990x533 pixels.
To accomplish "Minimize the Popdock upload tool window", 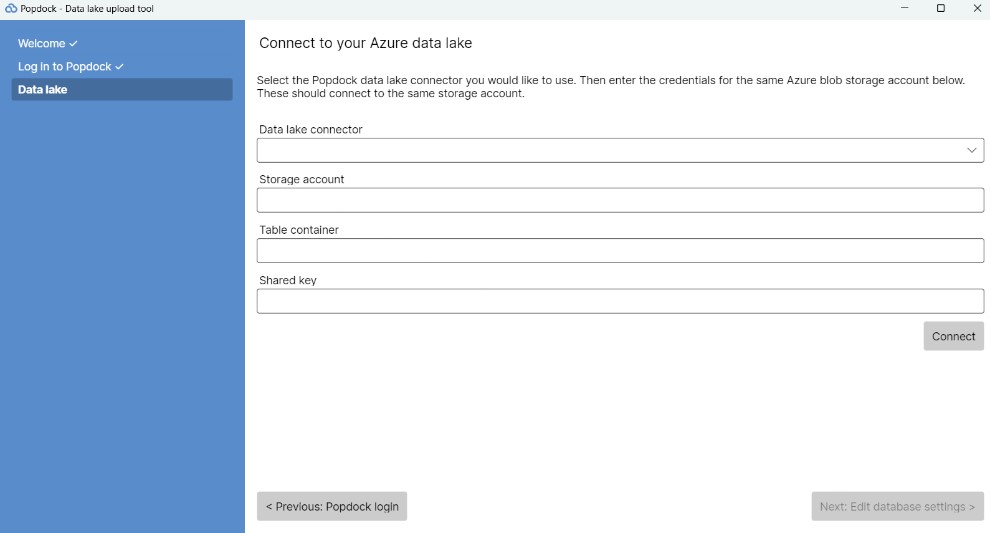I will click(904, 8).
